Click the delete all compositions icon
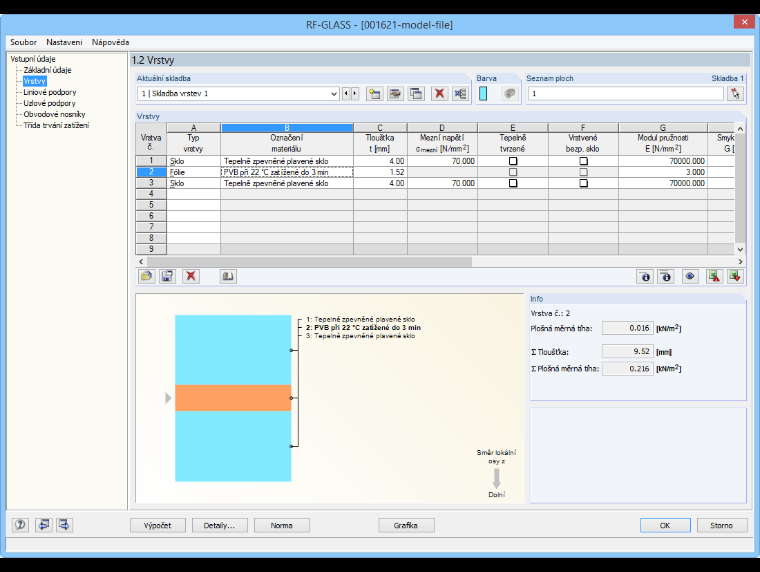 pos(460,94)
